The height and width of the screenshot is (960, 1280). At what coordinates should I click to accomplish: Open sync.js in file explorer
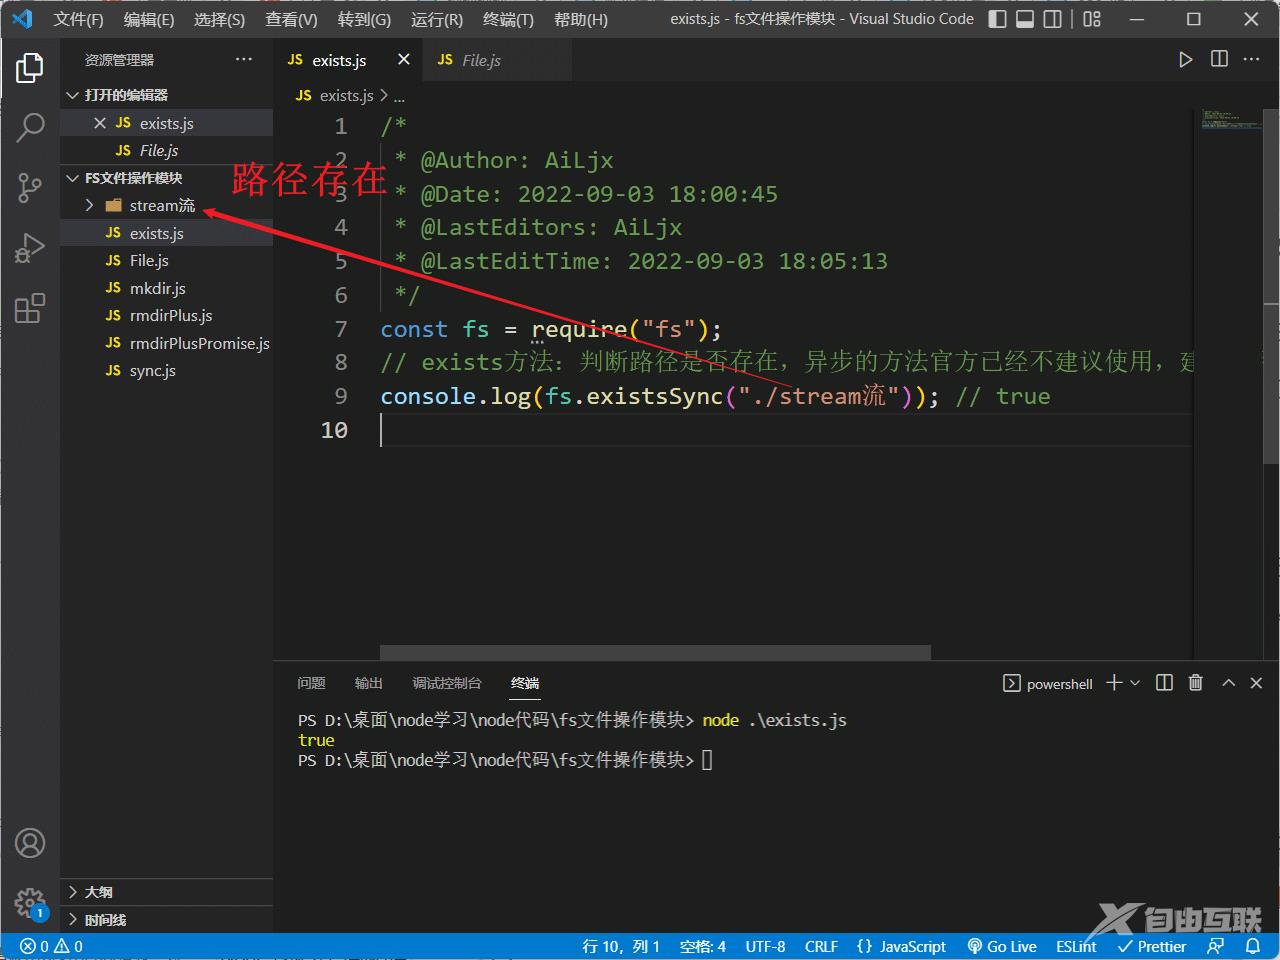(x=166, y=370)
